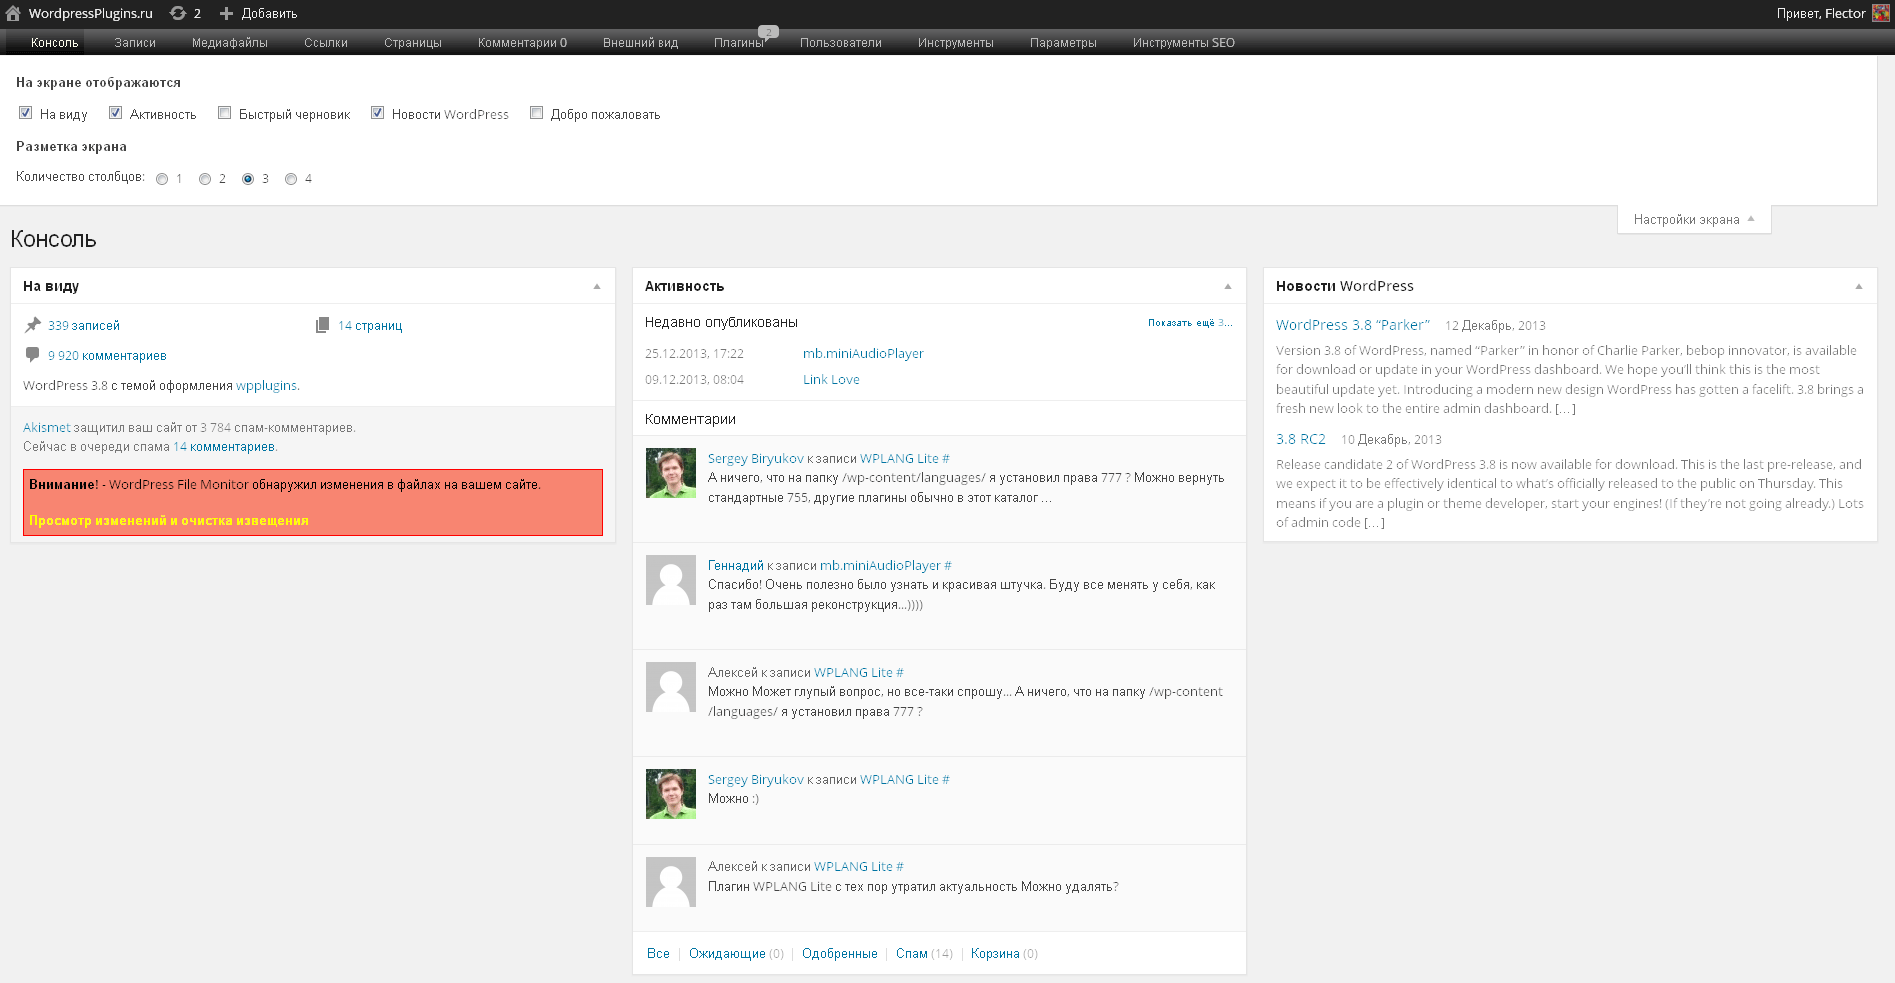Click Геннадий's author name link
The height and width of the screenshot is (983, 1895).
pos(736,566)
